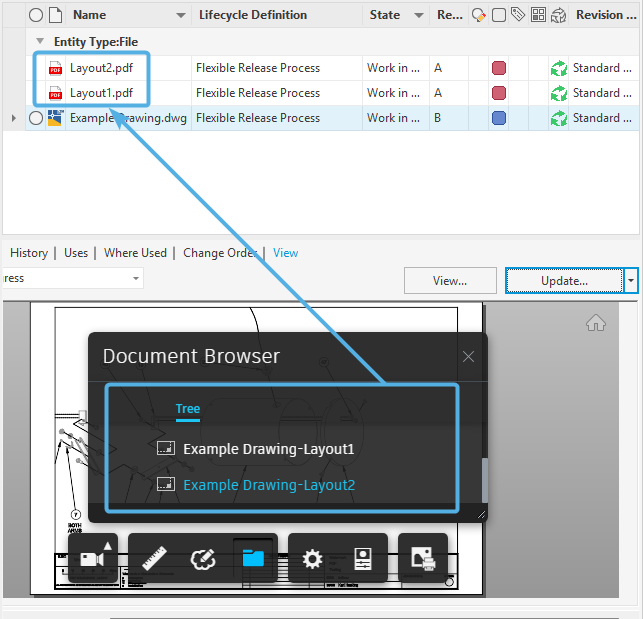Switch to the Change Order tab

coord(220,253)
